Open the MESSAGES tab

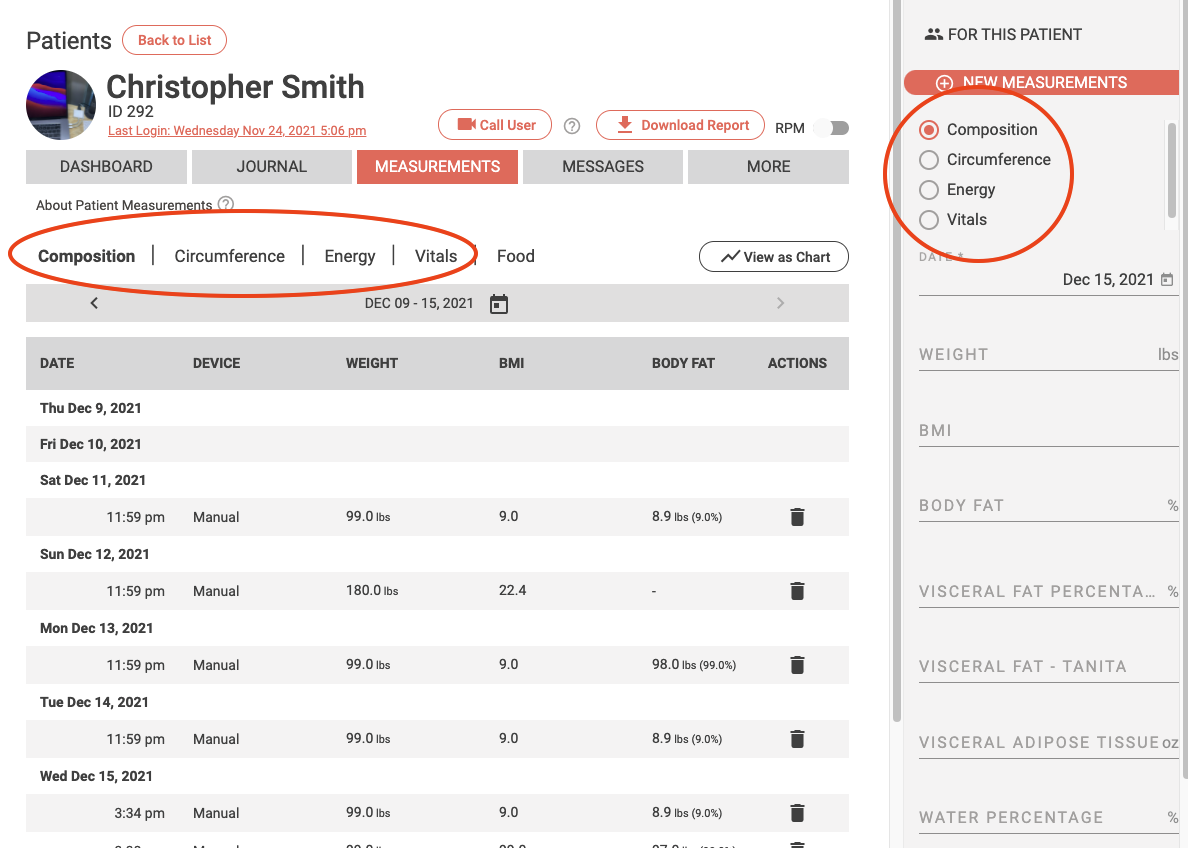pos(602,167)
